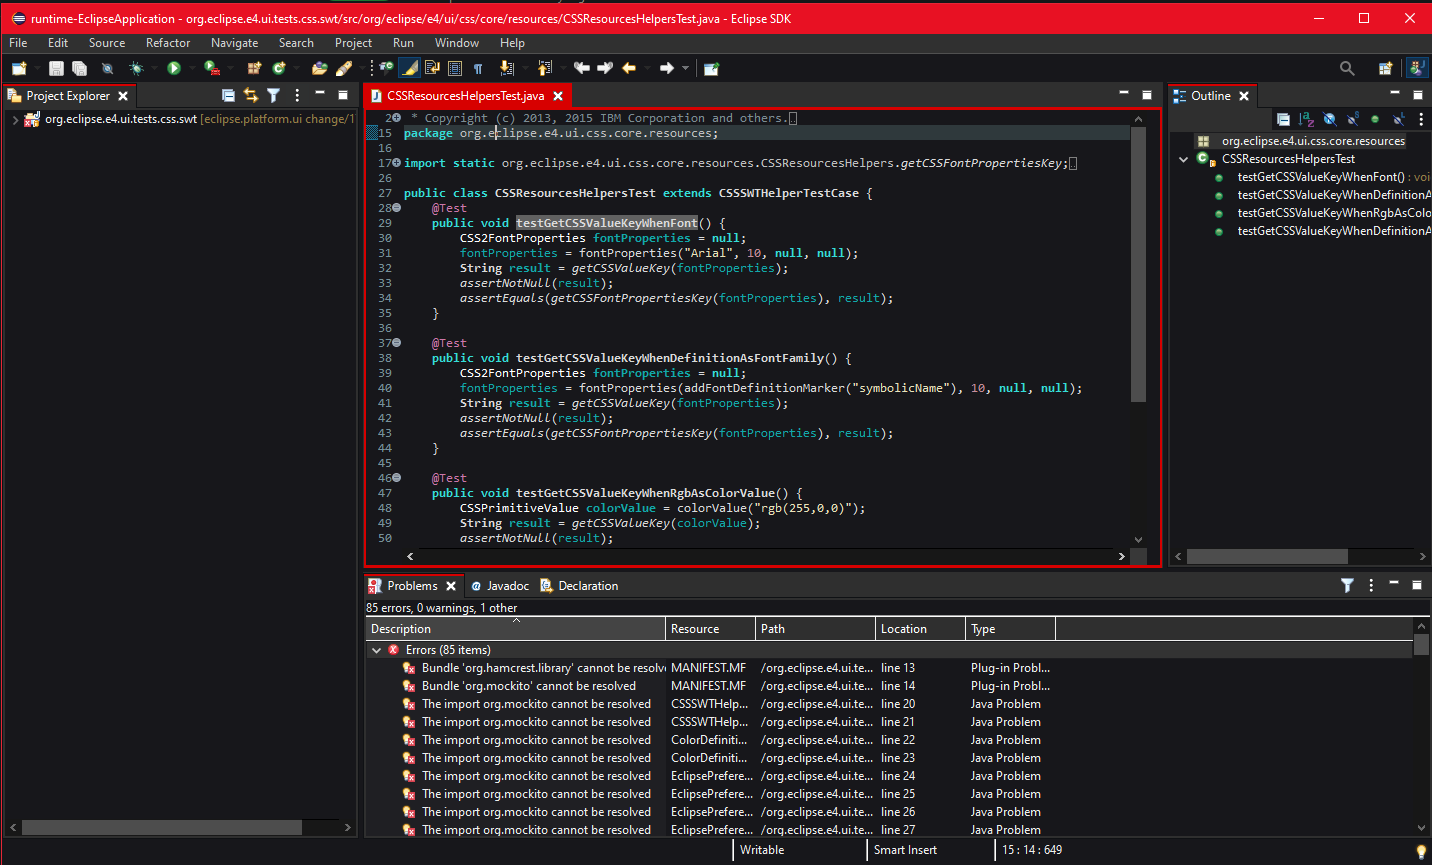Open the Refactor menu

[x=167, y=42]
